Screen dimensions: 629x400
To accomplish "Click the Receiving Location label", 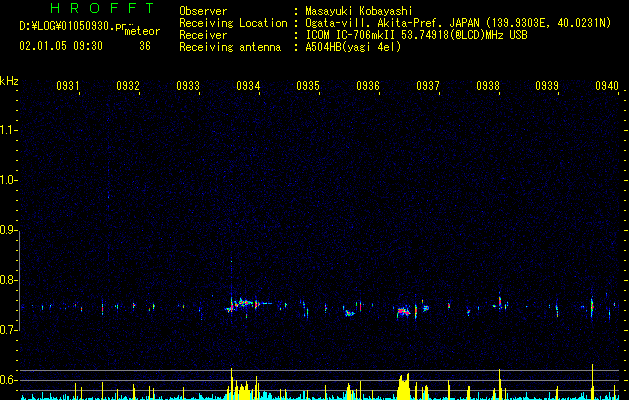I will pos(233,23).
